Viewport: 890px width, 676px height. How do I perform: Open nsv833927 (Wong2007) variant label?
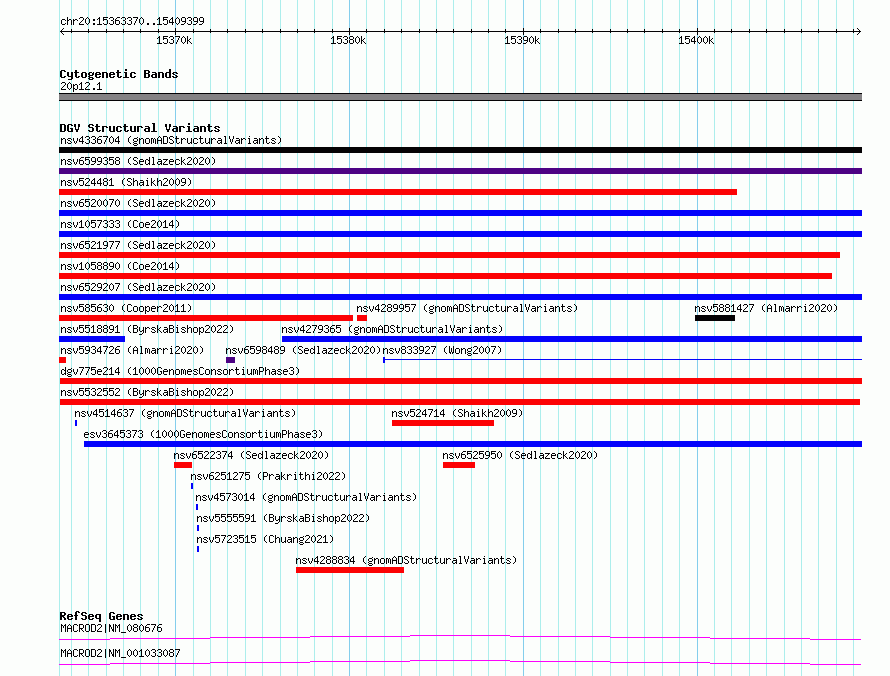(x=442, y=350)
